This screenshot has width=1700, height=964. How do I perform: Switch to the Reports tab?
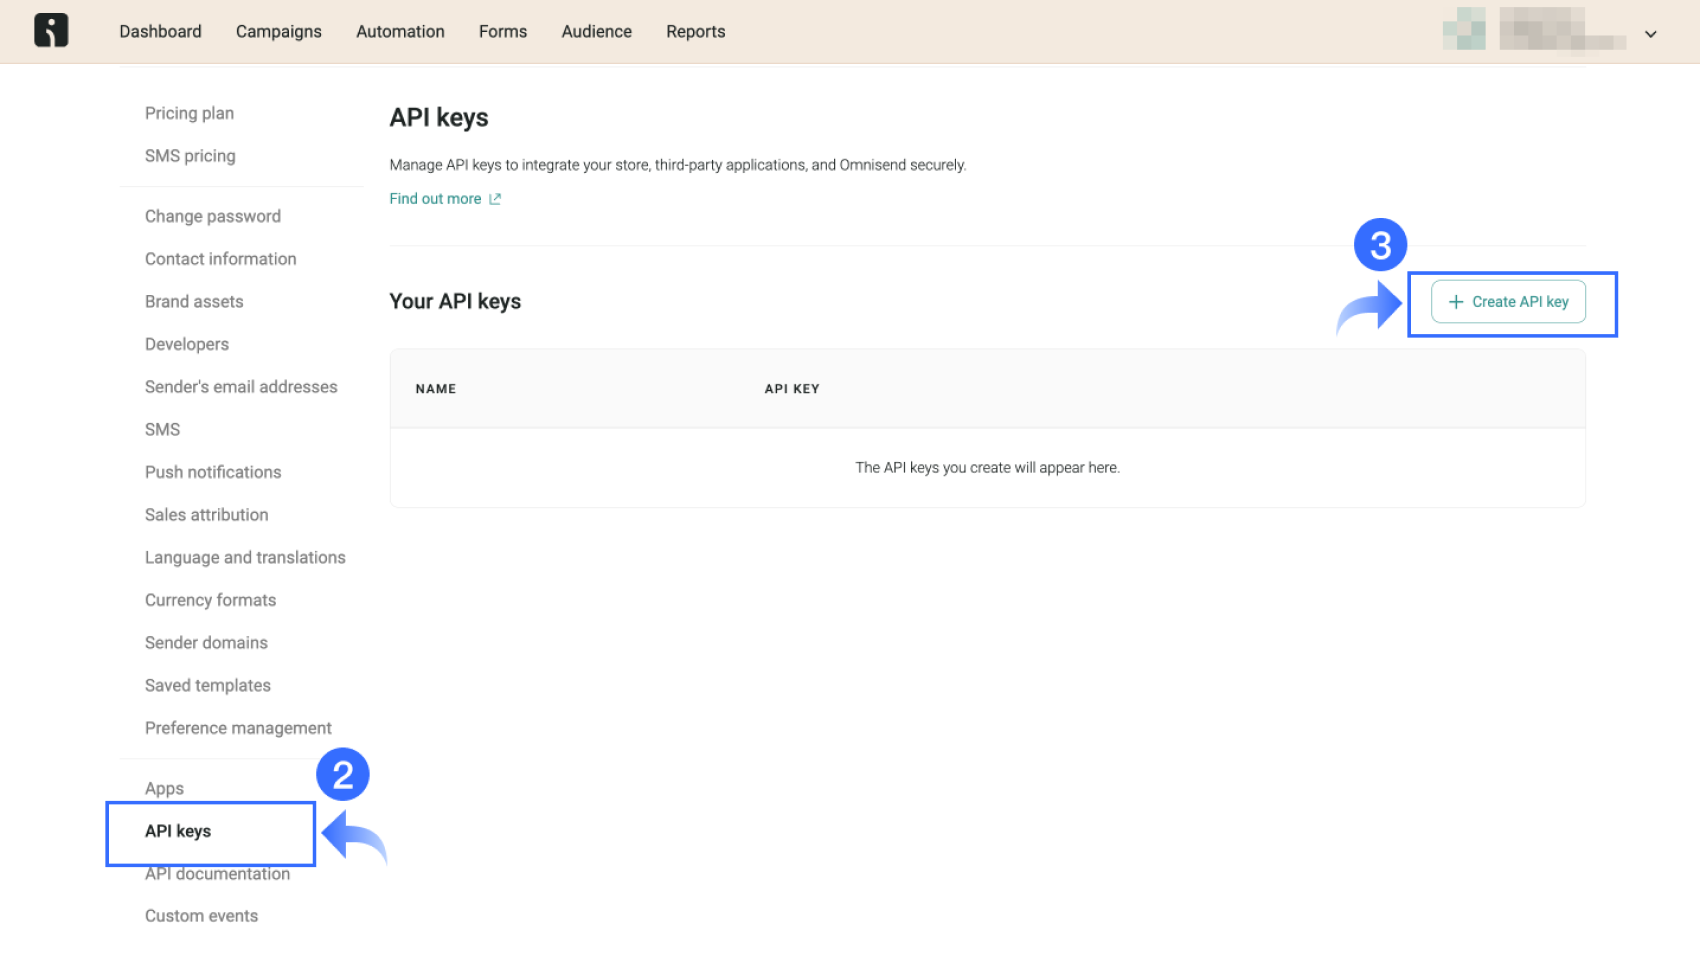[x=695, y=31]
